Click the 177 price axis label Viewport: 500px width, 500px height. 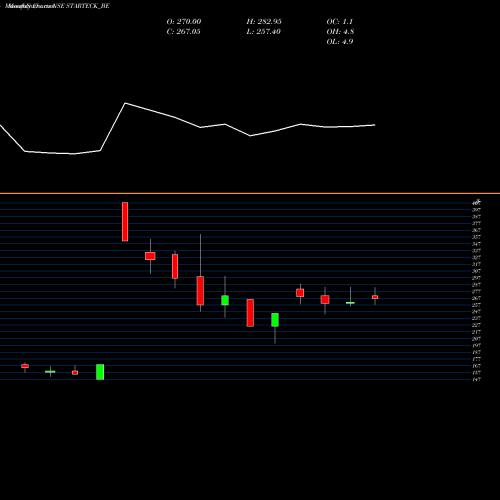pos(476,359)
